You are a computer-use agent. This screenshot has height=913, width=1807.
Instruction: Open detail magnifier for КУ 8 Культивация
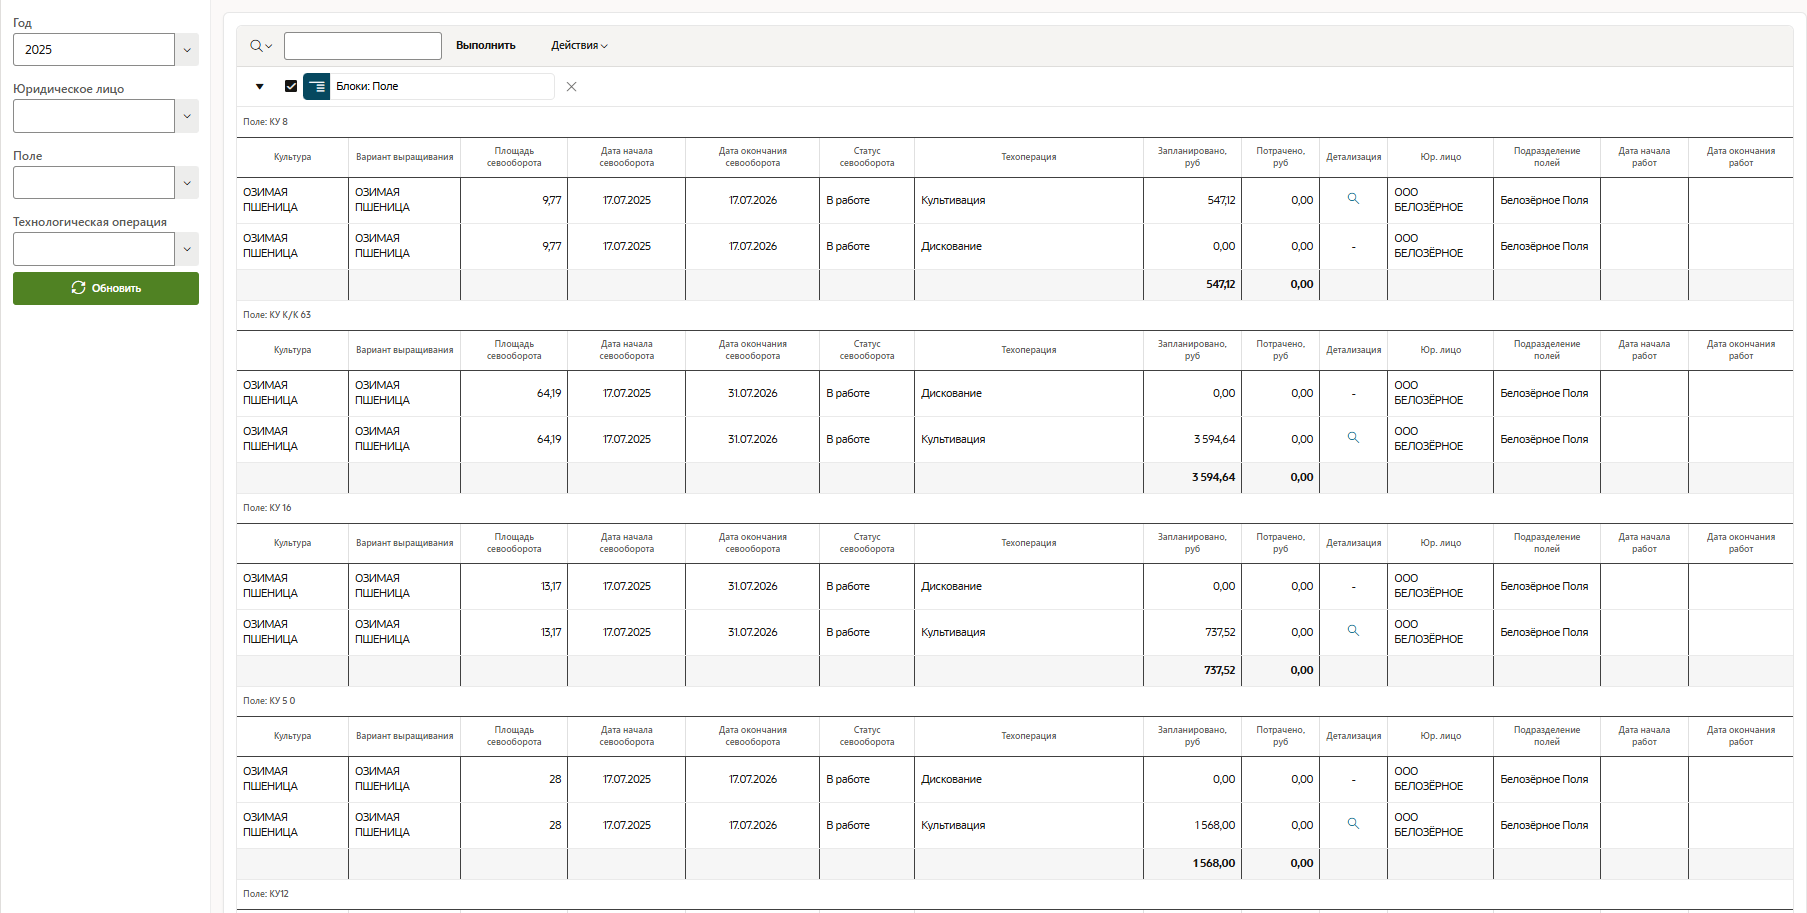1353,199
